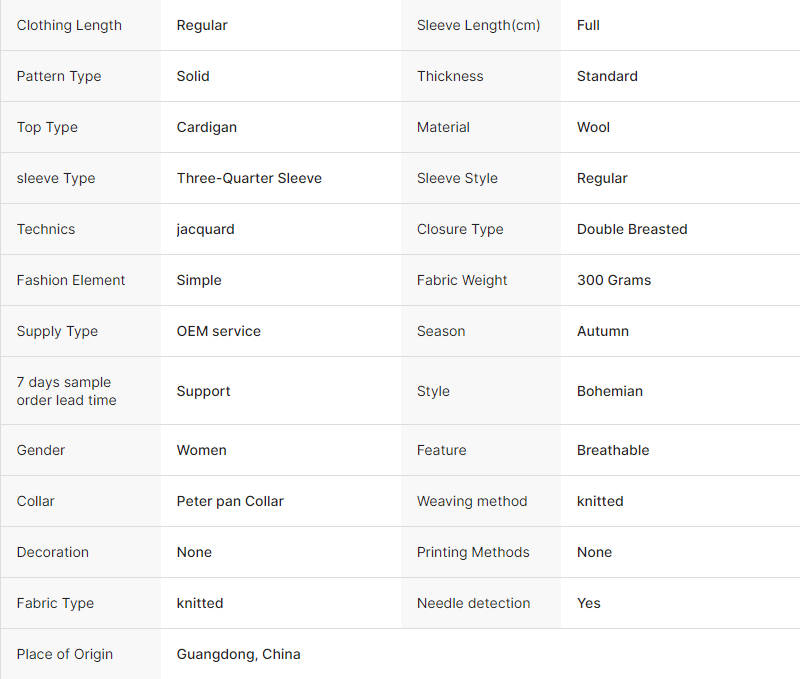Click the Bohemian style value
The height and width of the screenshot is (679, 800).
click(x=609, y=391)
